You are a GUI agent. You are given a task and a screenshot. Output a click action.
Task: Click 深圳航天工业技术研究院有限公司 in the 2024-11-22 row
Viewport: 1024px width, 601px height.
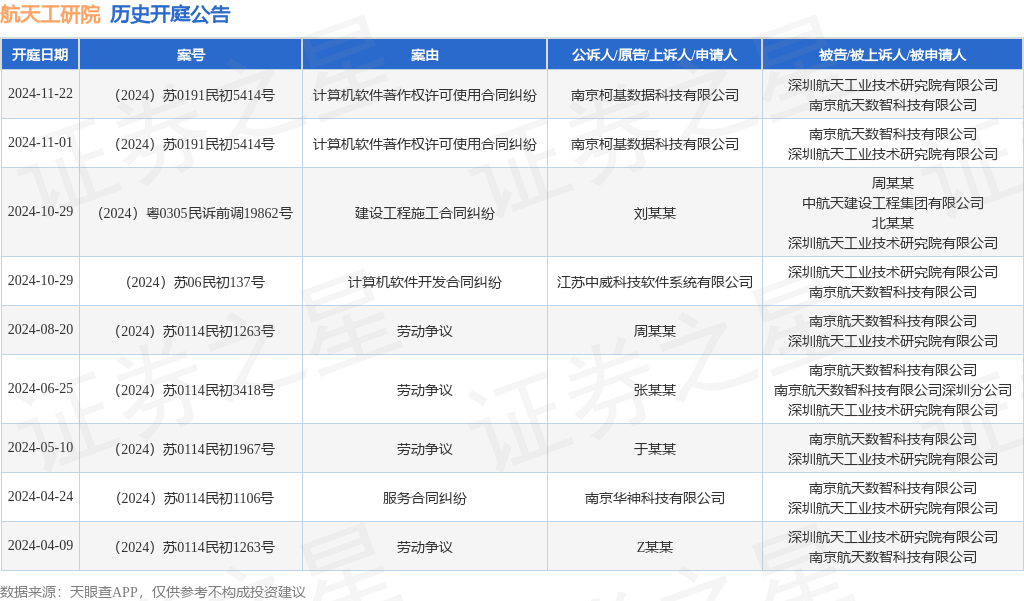893,85
